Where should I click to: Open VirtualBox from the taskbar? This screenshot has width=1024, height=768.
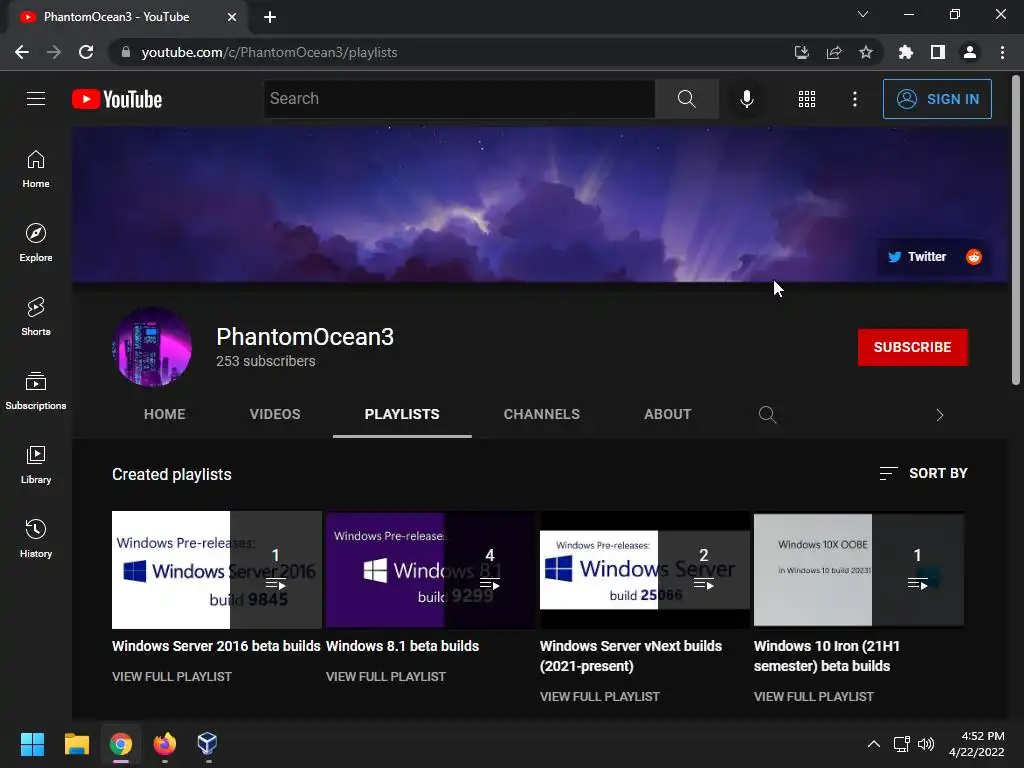(207, 744)
